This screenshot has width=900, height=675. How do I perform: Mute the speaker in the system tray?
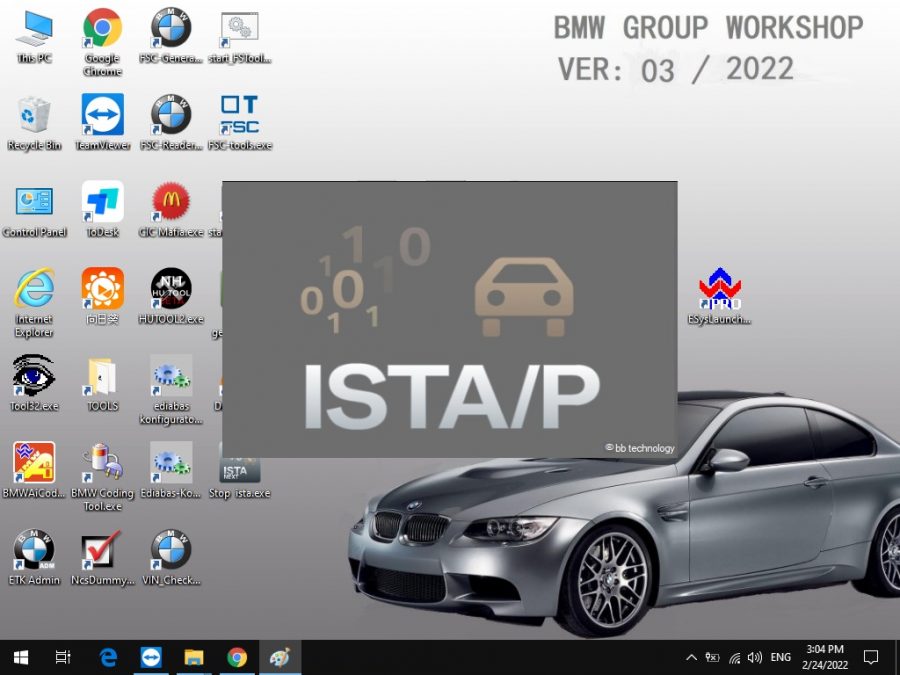click(x=754, y=657)
